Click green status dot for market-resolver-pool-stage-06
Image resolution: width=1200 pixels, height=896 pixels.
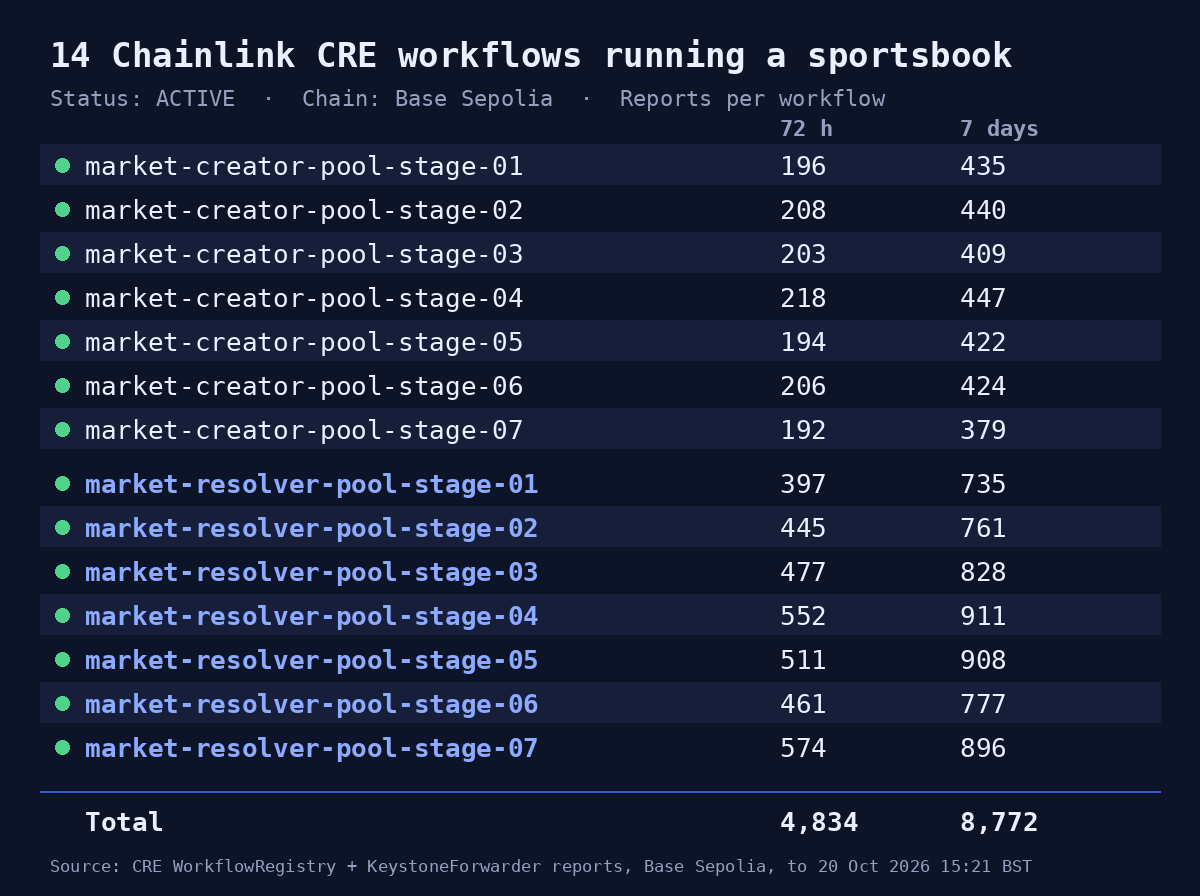[x=62, y=703]
